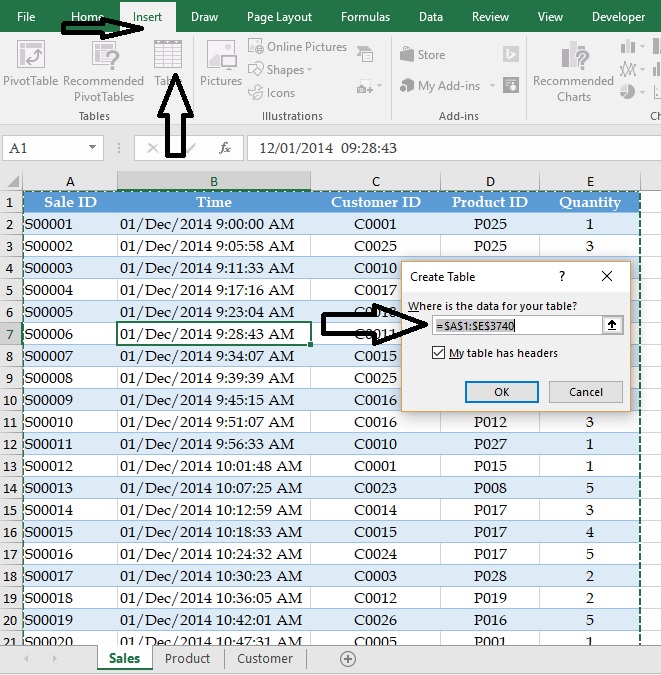The image size is (661, 675).
Task: Select column B header
Action: 214,181
